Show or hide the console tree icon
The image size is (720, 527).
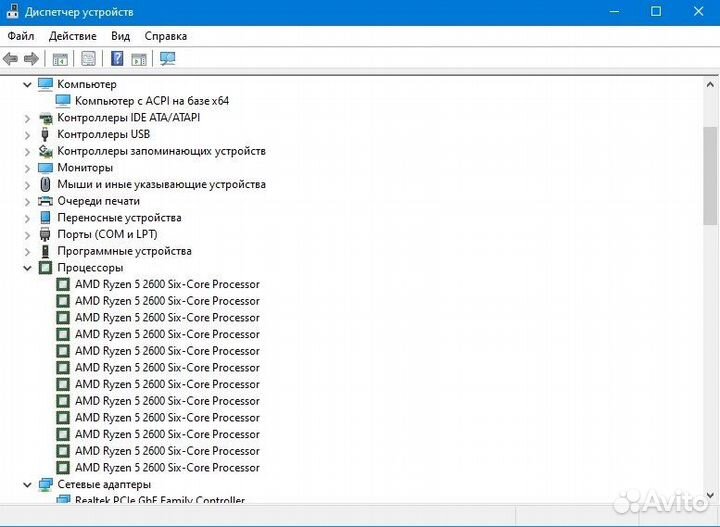coord(60,59)
